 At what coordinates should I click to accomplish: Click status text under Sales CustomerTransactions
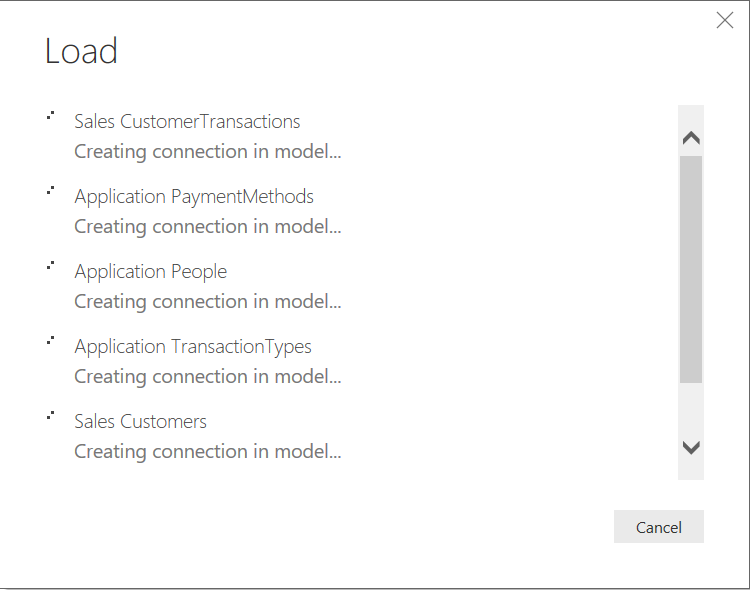click(x=208, y=152)
